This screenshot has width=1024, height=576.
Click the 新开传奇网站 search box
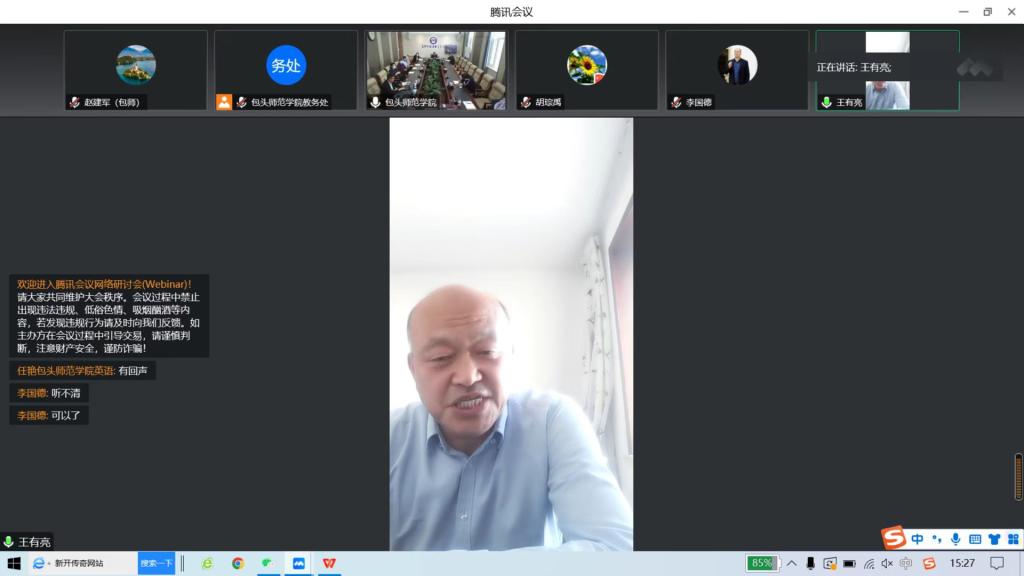tap(90, 563)
